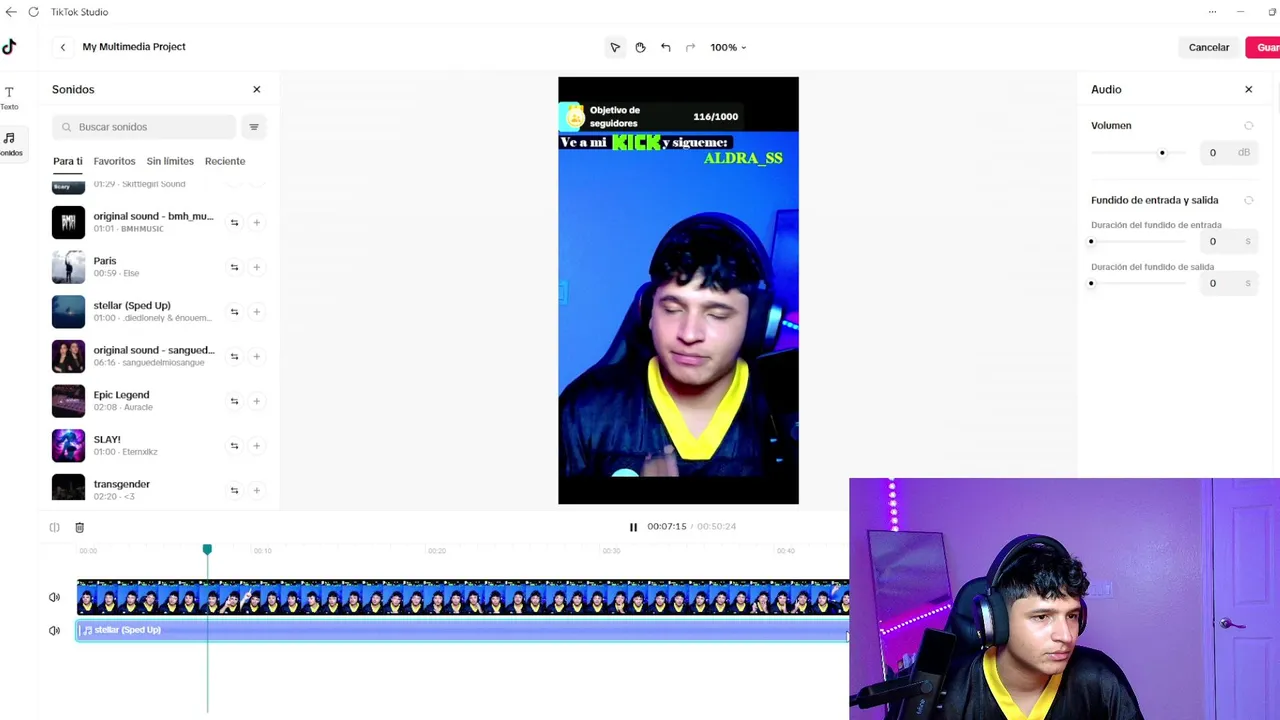The image size is (1280, 720).
Task: Activate the hand pan tool
Action: (640, 47)
